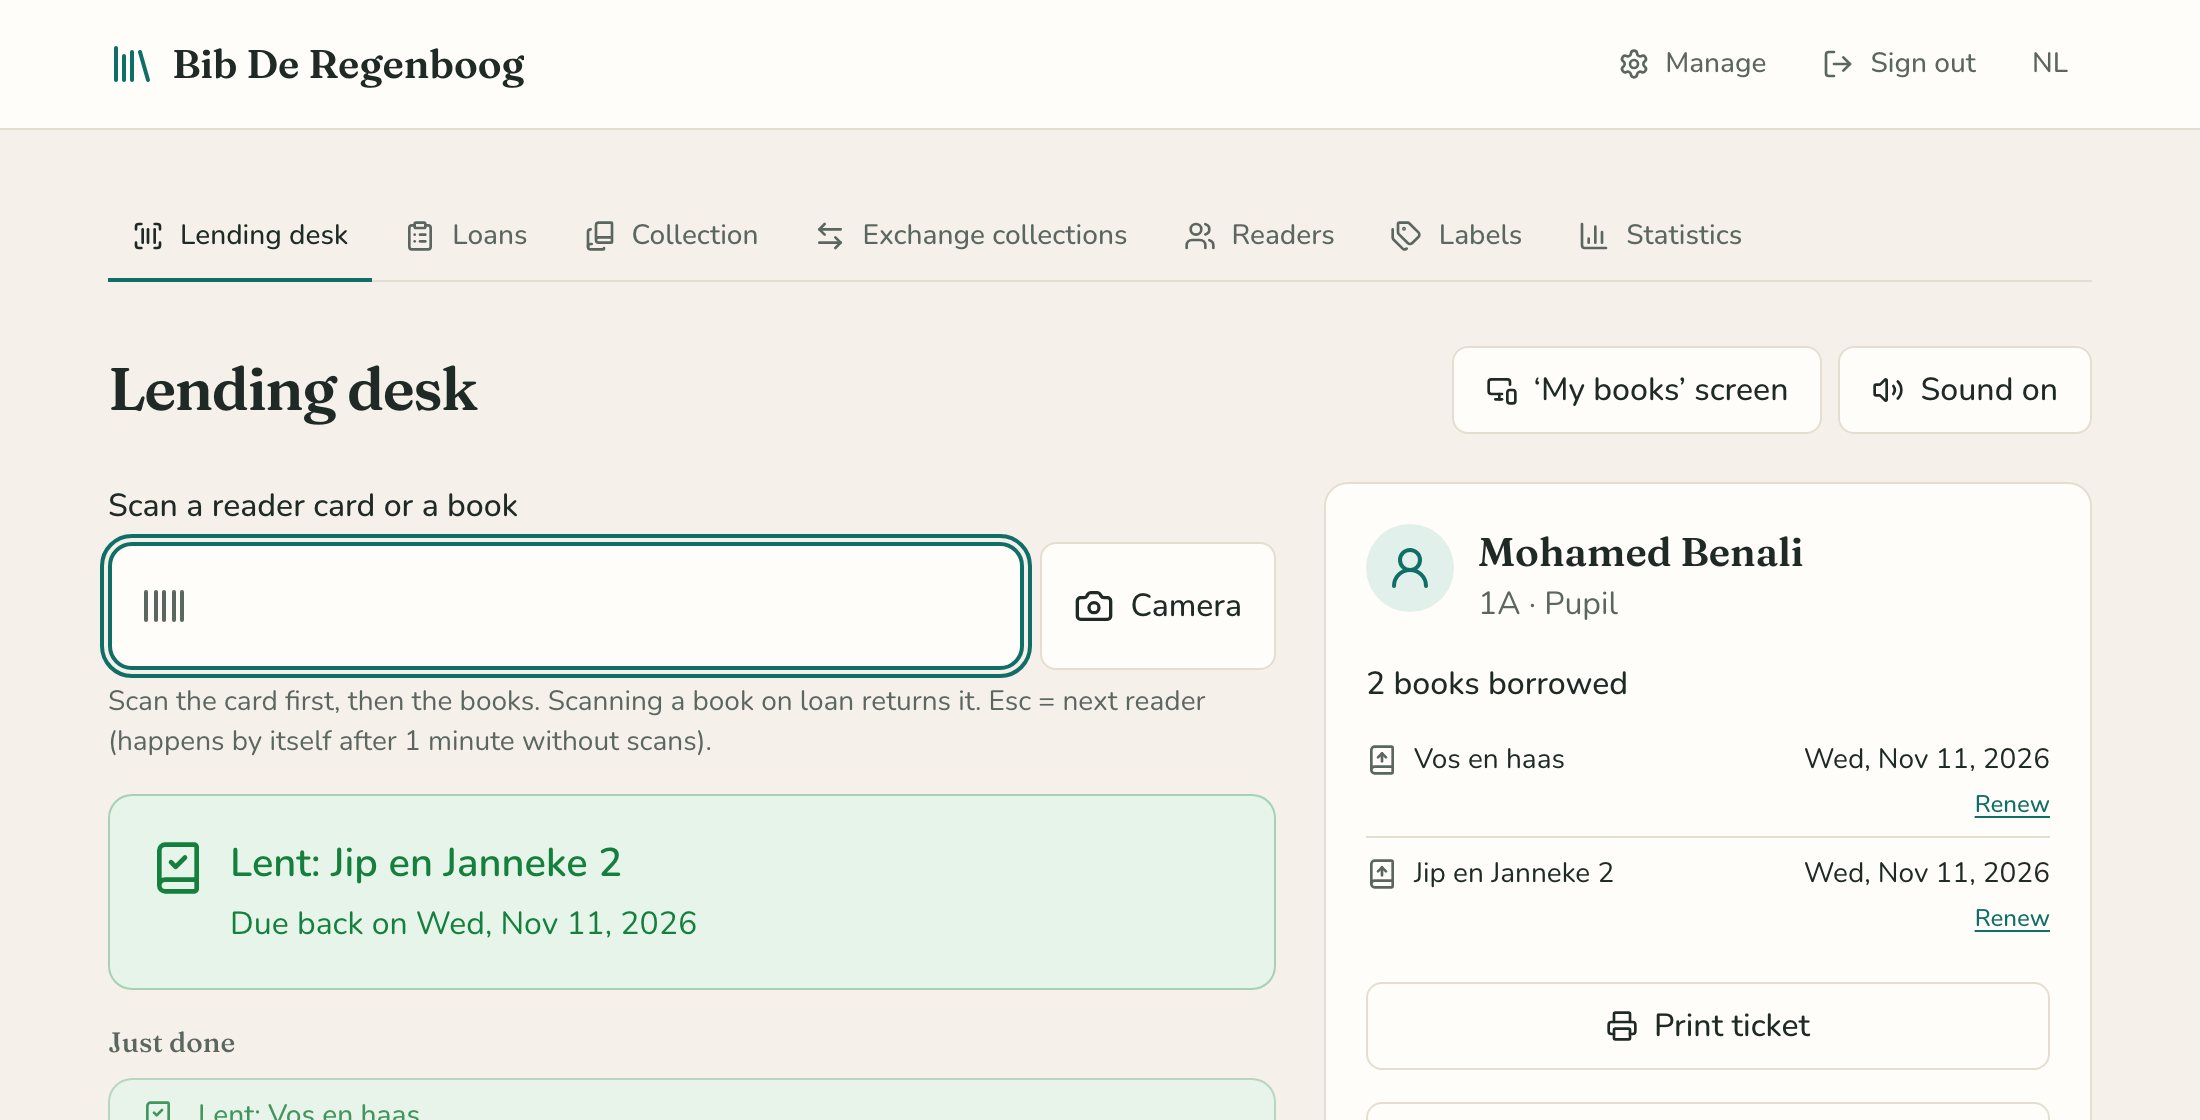Click the Exchange collections arrows icon
This screenshot has width=2200, height=1120.
830,236
